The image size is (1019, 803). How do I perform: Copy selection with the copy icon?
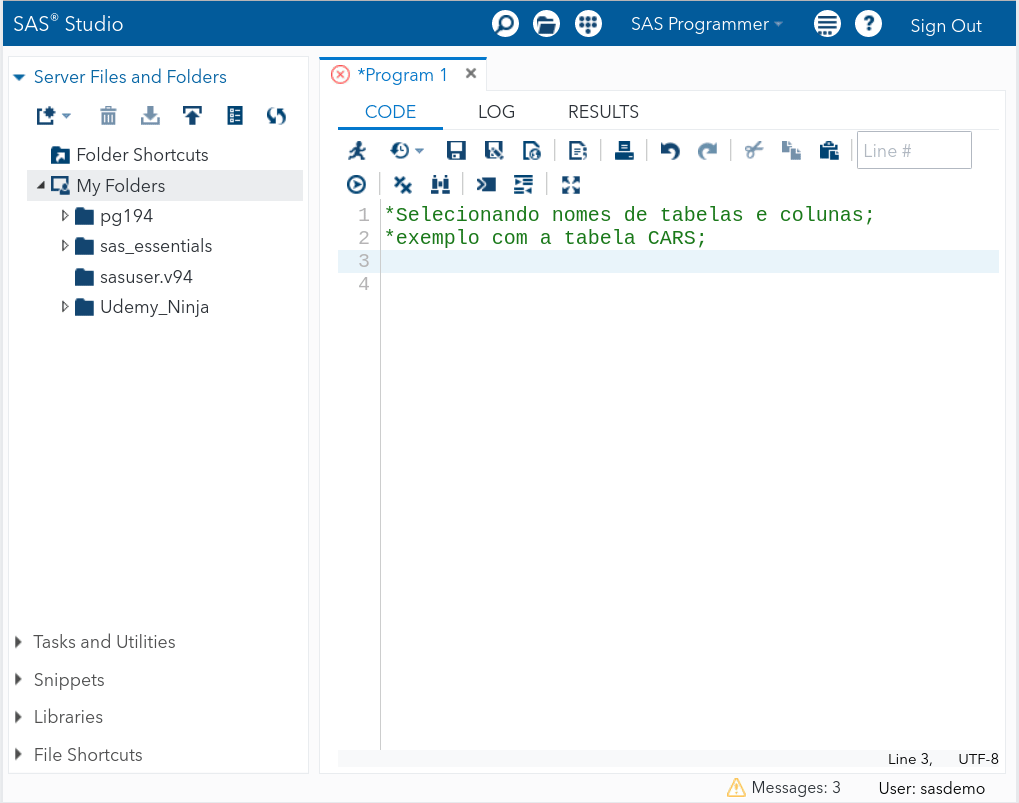tap(791, 151)
